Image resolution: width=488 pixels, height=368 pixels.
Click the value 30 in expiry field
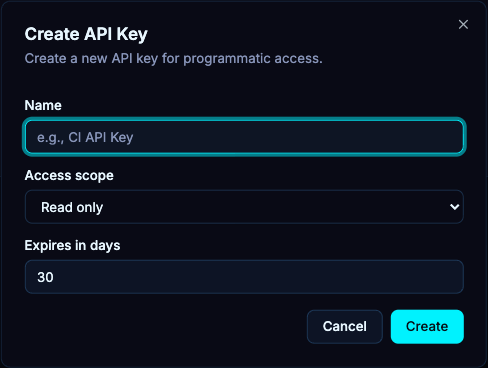coord(45,277)
